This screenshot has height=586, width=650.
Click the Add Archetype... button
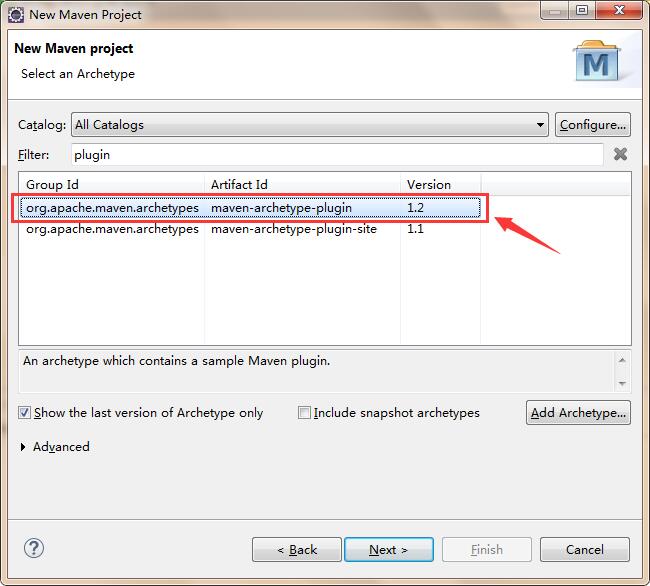(x=578, y=413)
